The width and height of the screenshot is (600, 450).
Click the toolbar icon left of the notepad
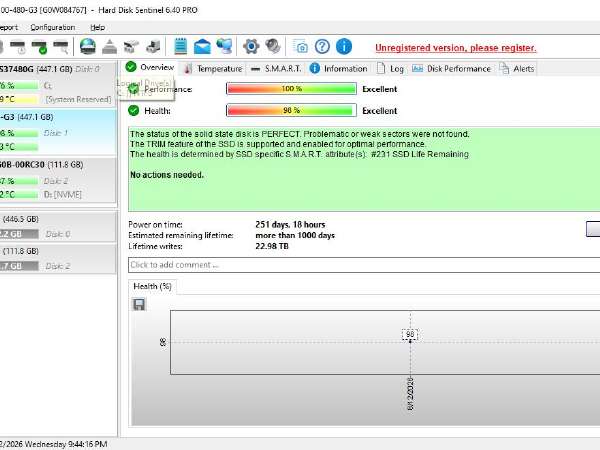[x=153, y=47]
